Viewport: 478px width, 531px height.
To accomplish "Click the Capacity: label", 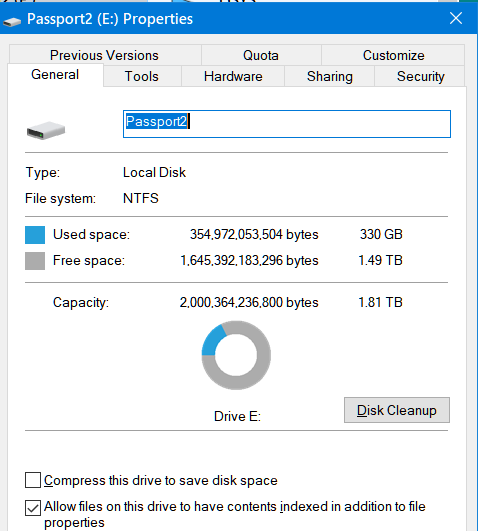I will (81, 302).
